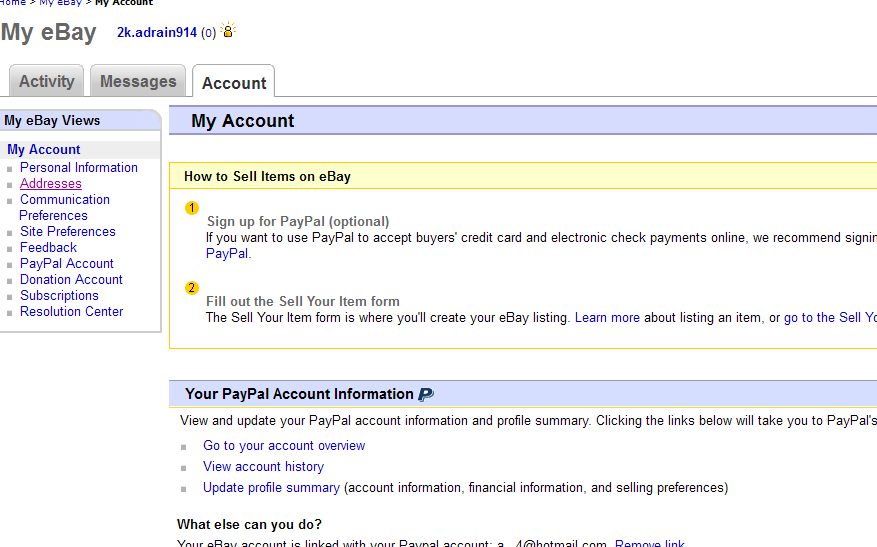Click the How to Sell Items on eBay heading
Viewport: 877px width, 547px height.
[267, 176]
